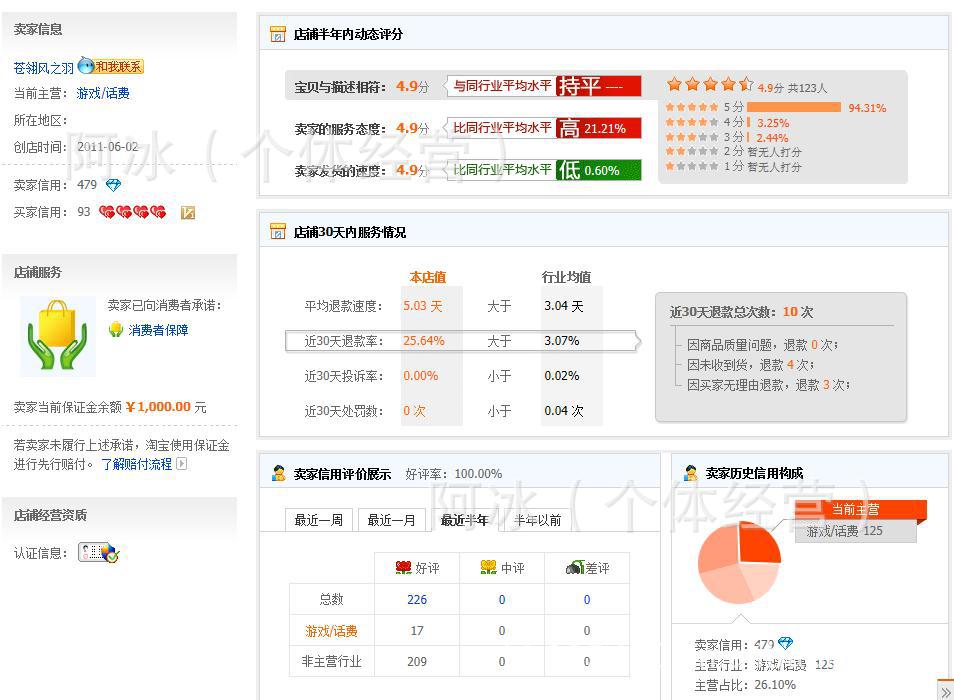Switch to the 半年以前 tab
This screenshot has height=700, width=954.
point(534,520)
